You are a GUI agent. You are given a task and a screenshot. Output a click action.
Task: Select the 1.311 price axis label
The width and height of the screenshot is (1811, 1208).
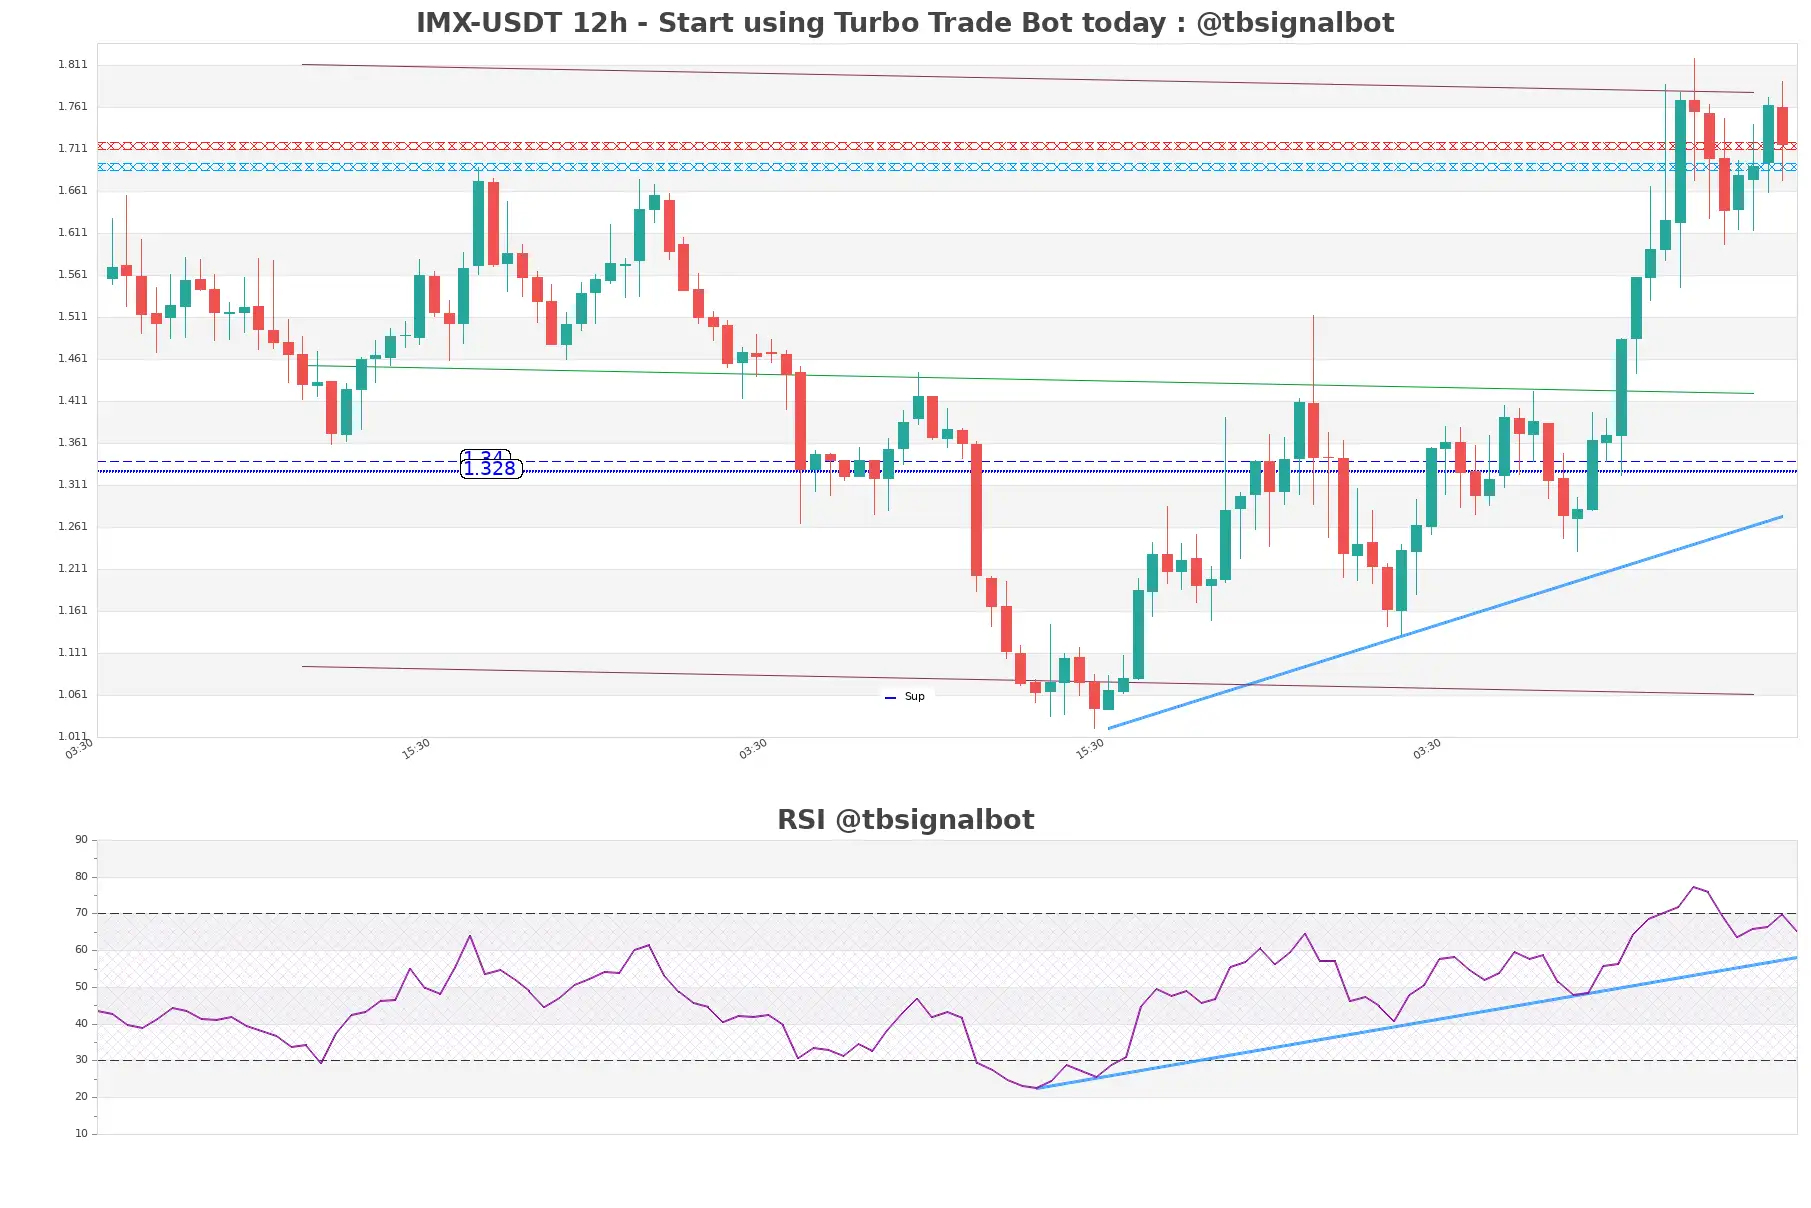(72, 484)
